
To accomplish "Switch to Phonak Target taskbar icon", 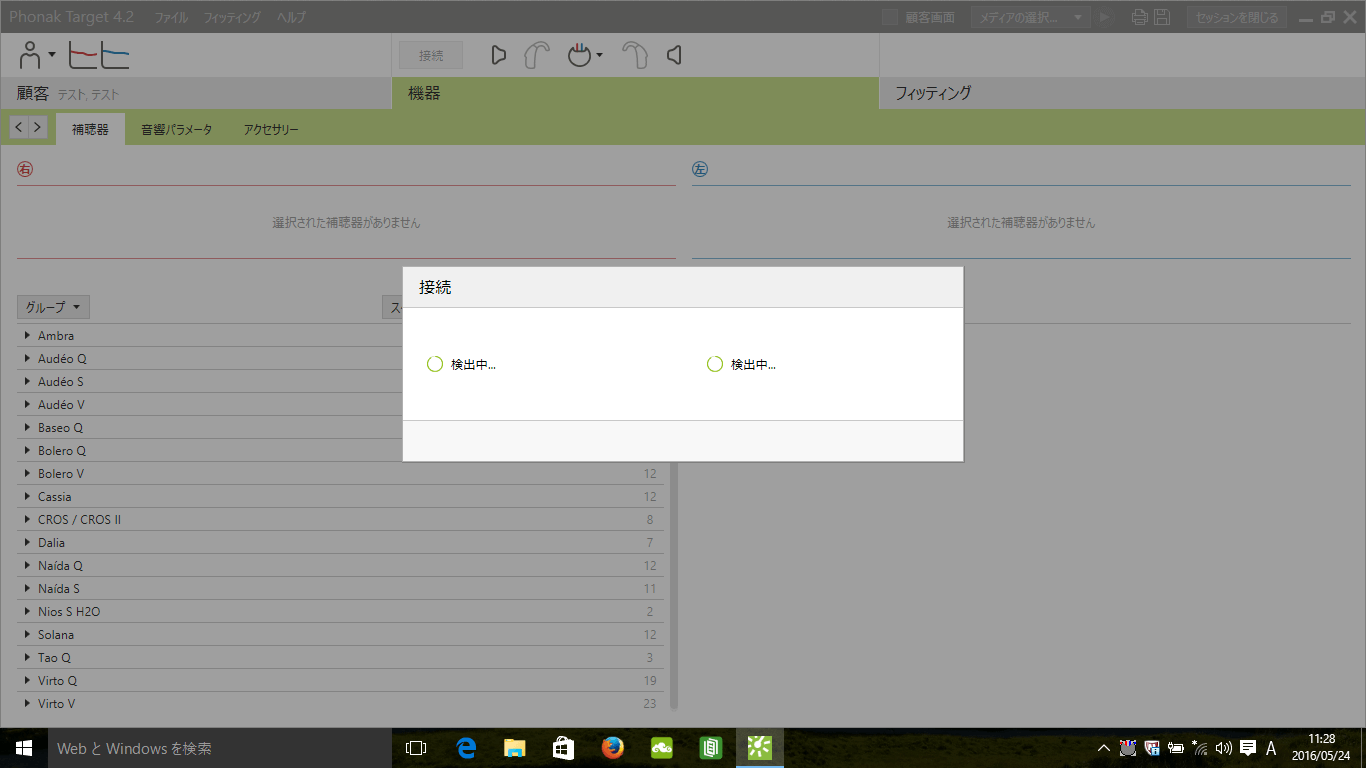I will click(x=760, y=748).
